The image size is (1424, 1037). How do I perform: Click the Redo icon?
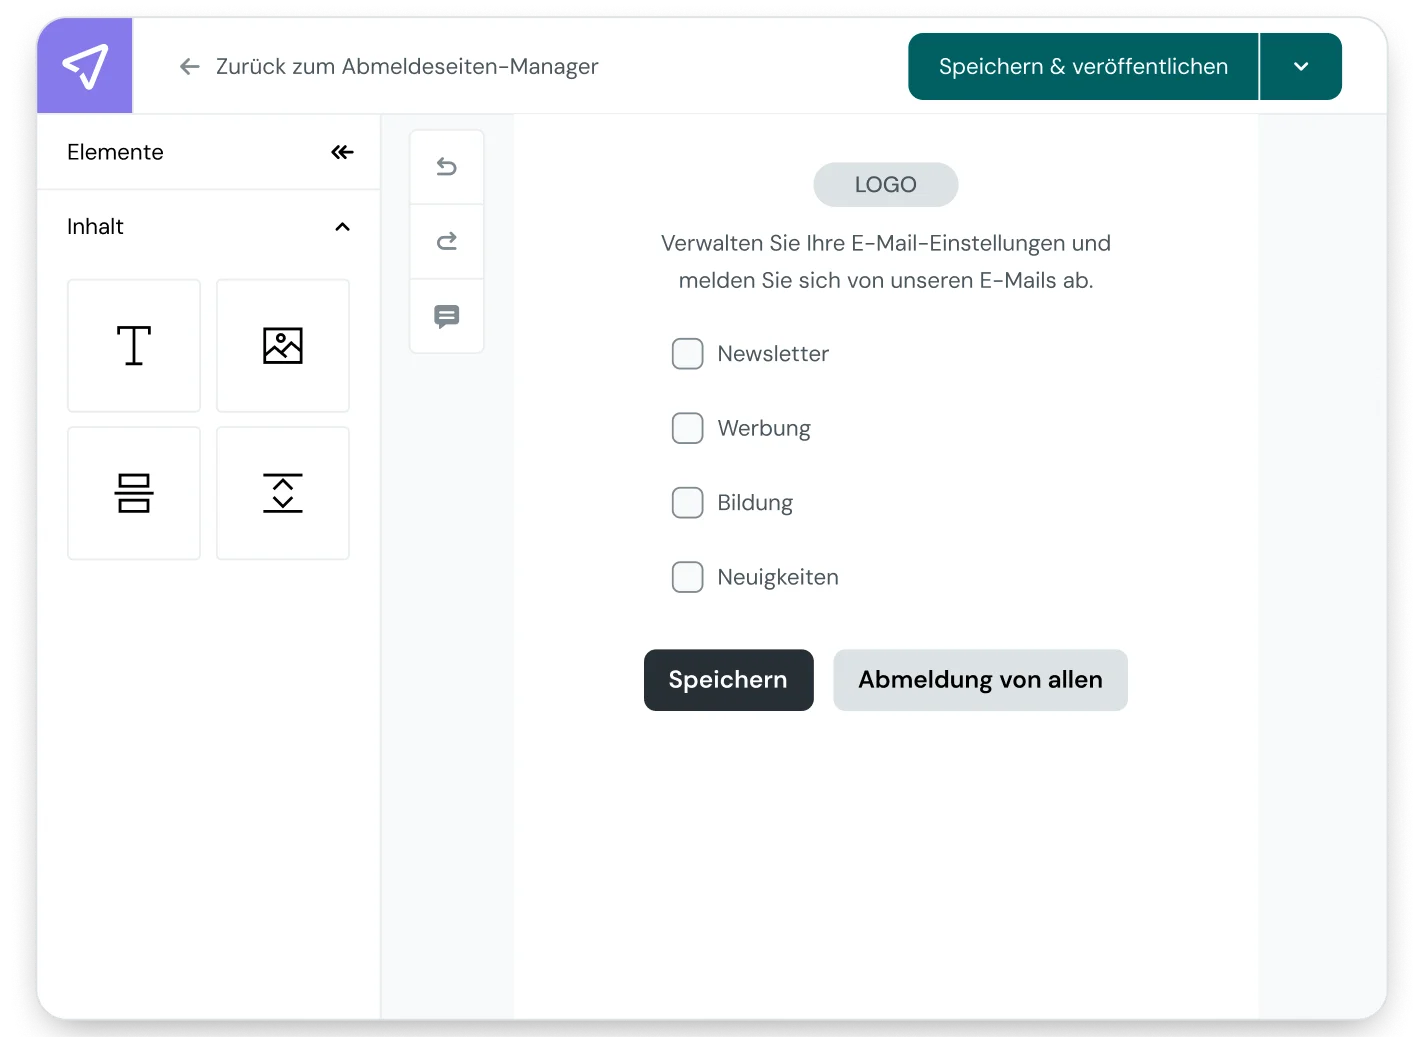446,241
